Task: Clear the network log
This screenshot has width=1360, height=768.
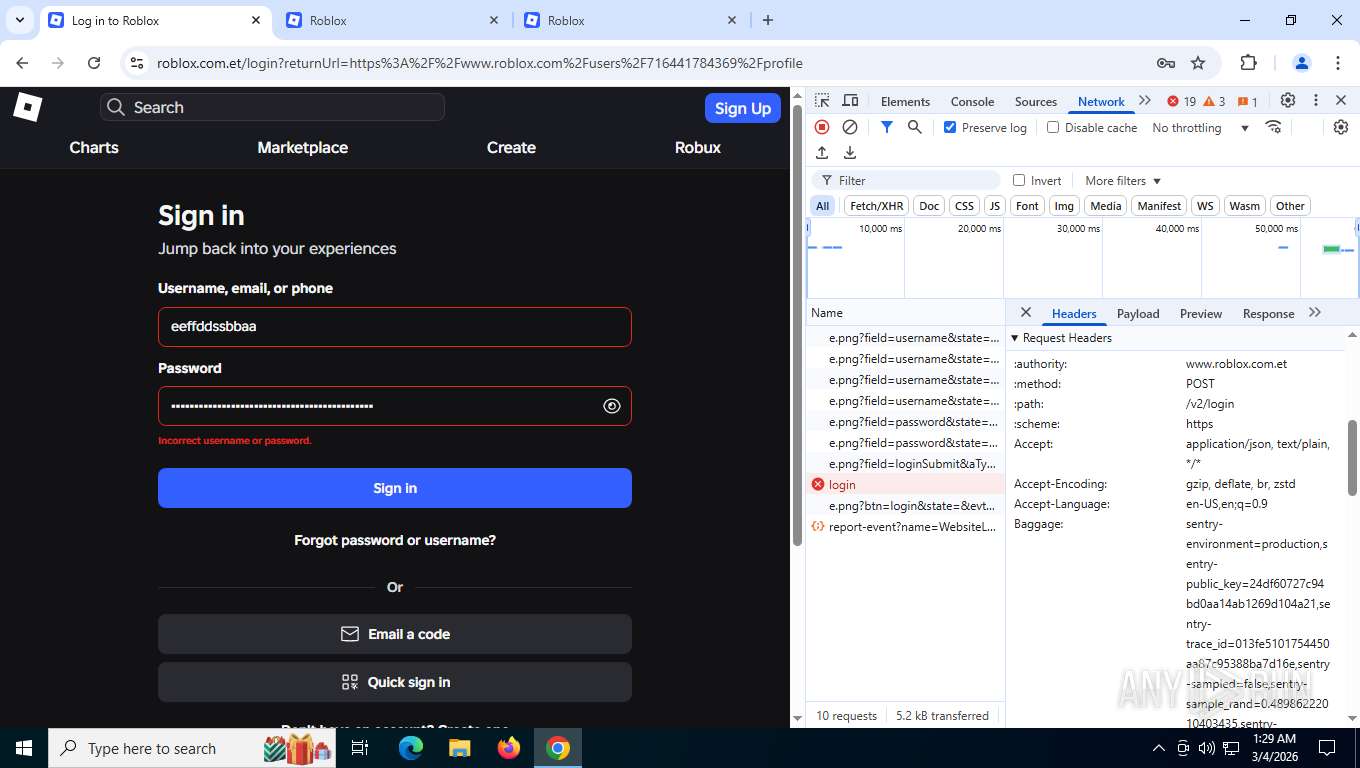Action: 850,127
